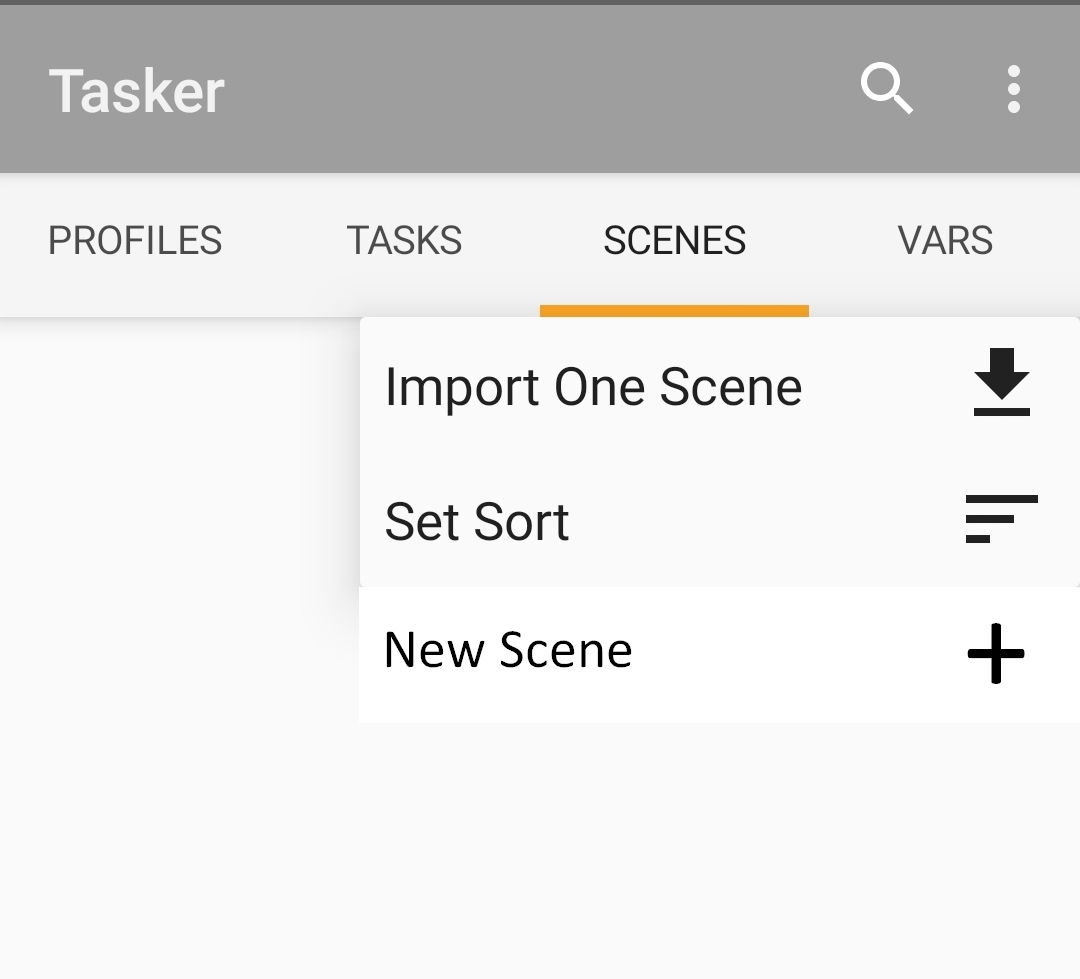Switch to the PROFILES tab

(x=135, y=241)
